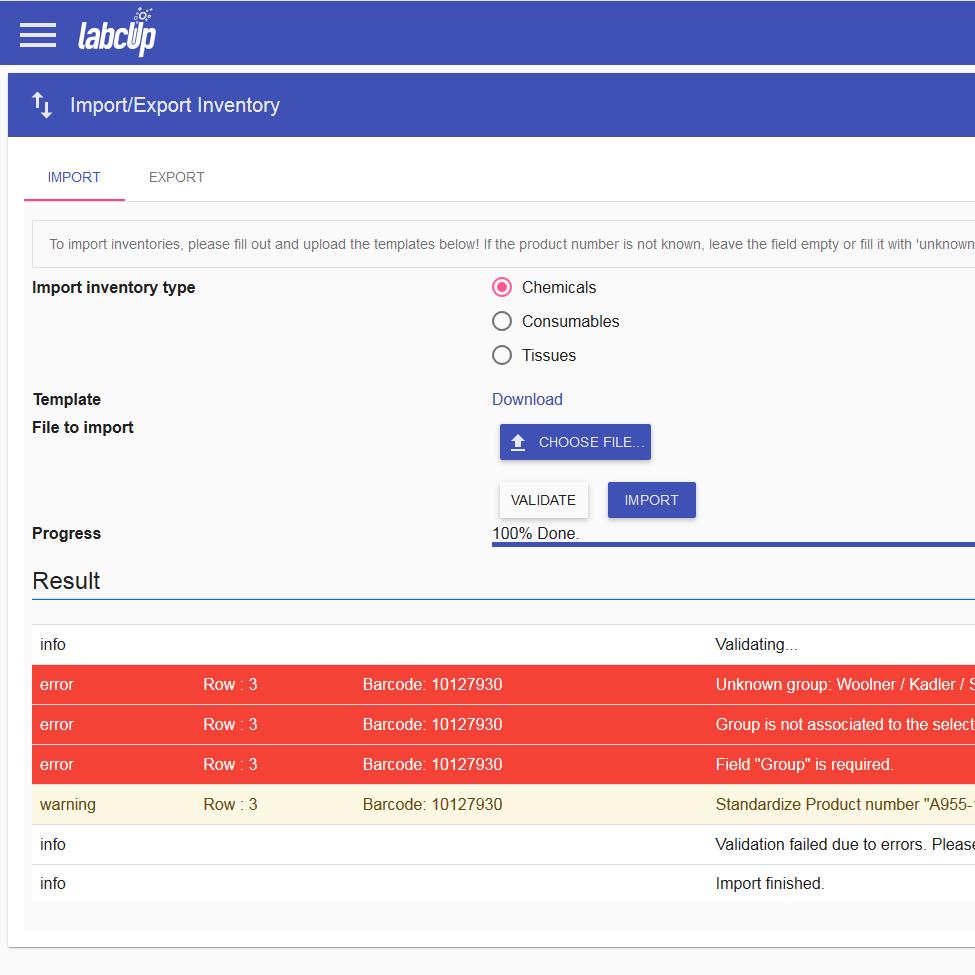Screen dimensions: 975x975
Task: Click the import progress bar
Action: [x=733, y=545]
